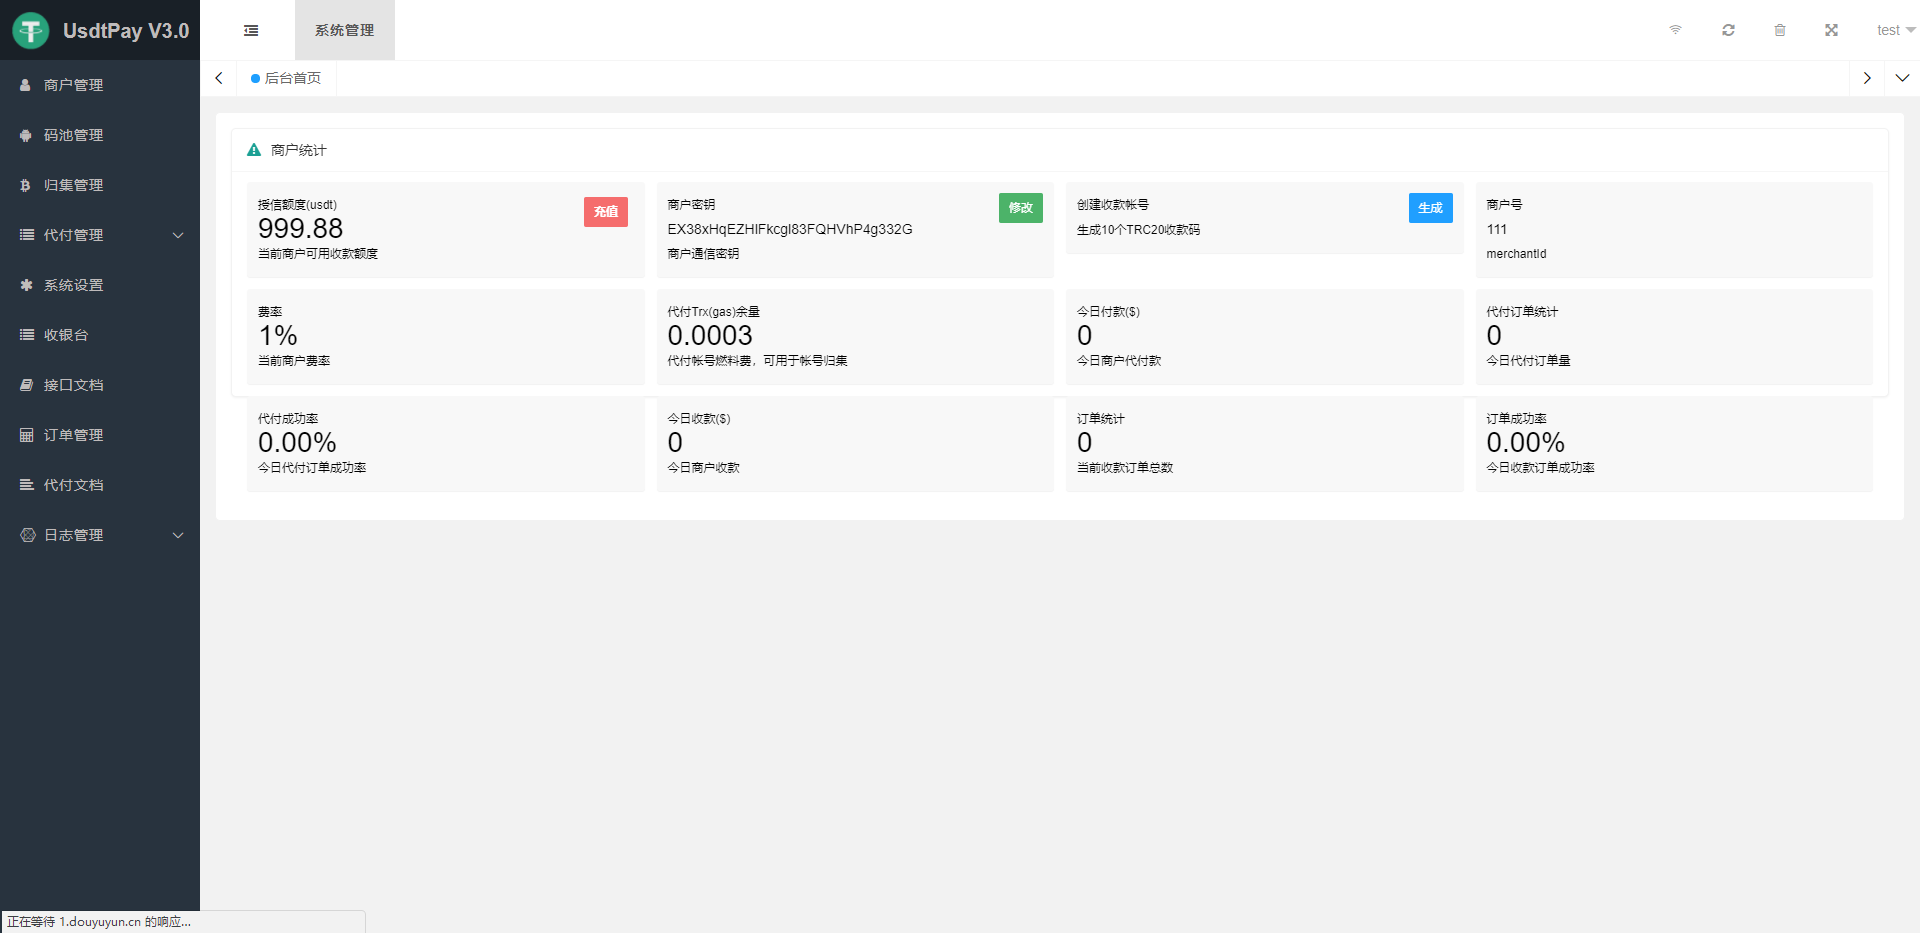Click the 今日付款($) value
Viewport: 1920px width, 933px height.
[x=1085, y=336]
